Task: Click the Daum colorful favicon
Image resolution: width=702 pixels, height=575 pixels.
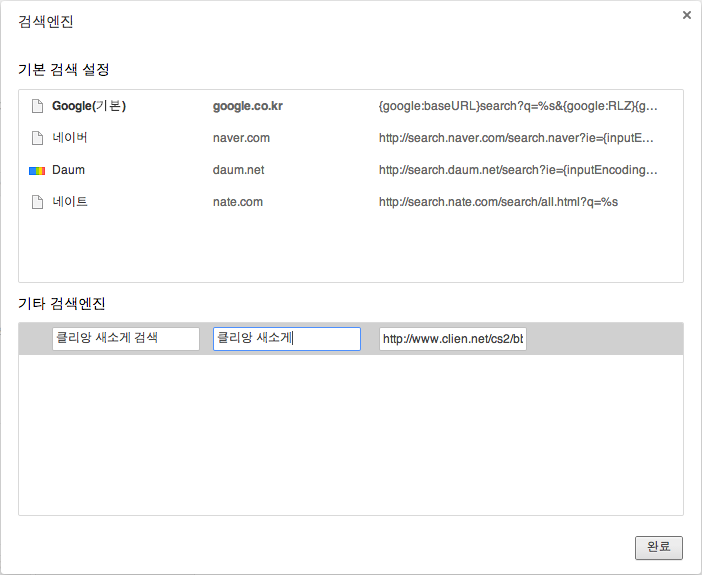Action: [37, 171]
